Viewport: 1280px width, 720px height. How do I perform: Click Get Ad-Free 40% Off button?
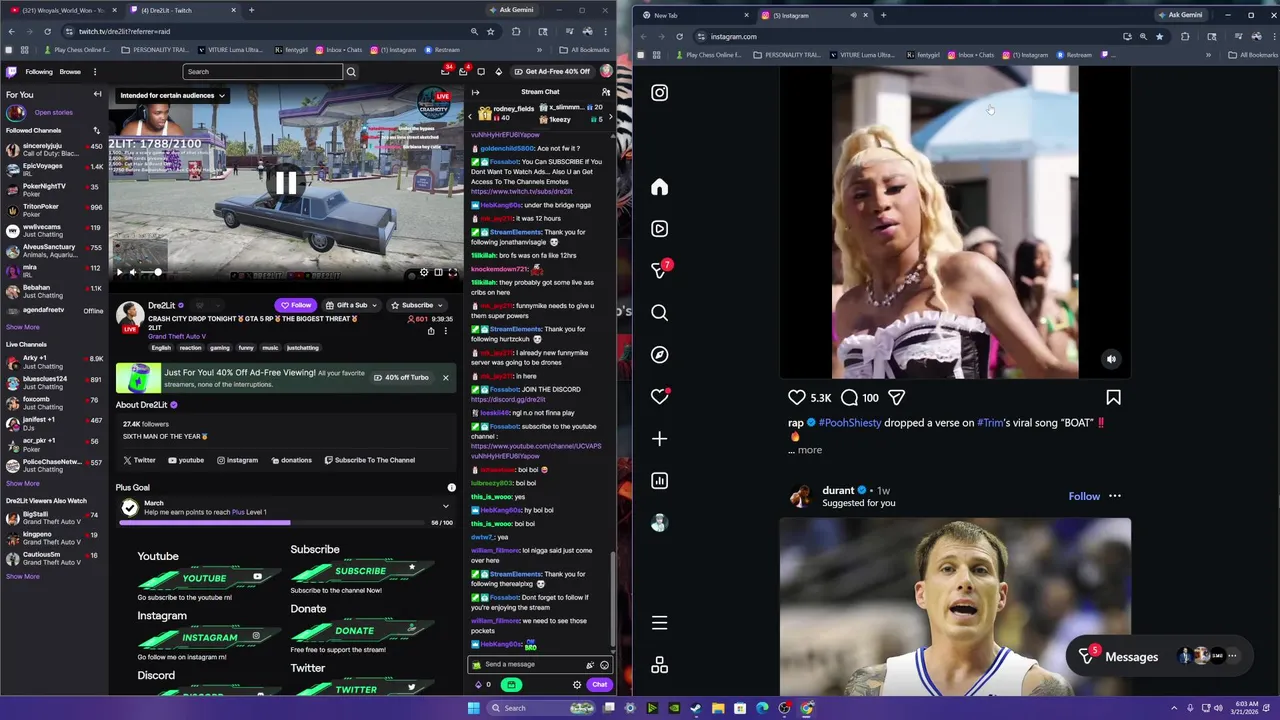click(x=552, y=71)
